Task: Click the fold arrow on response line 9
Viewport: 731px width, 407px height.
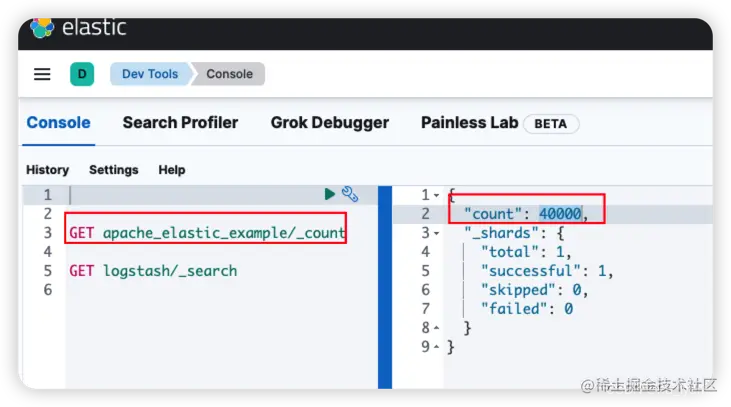Action: click(436, 347)
